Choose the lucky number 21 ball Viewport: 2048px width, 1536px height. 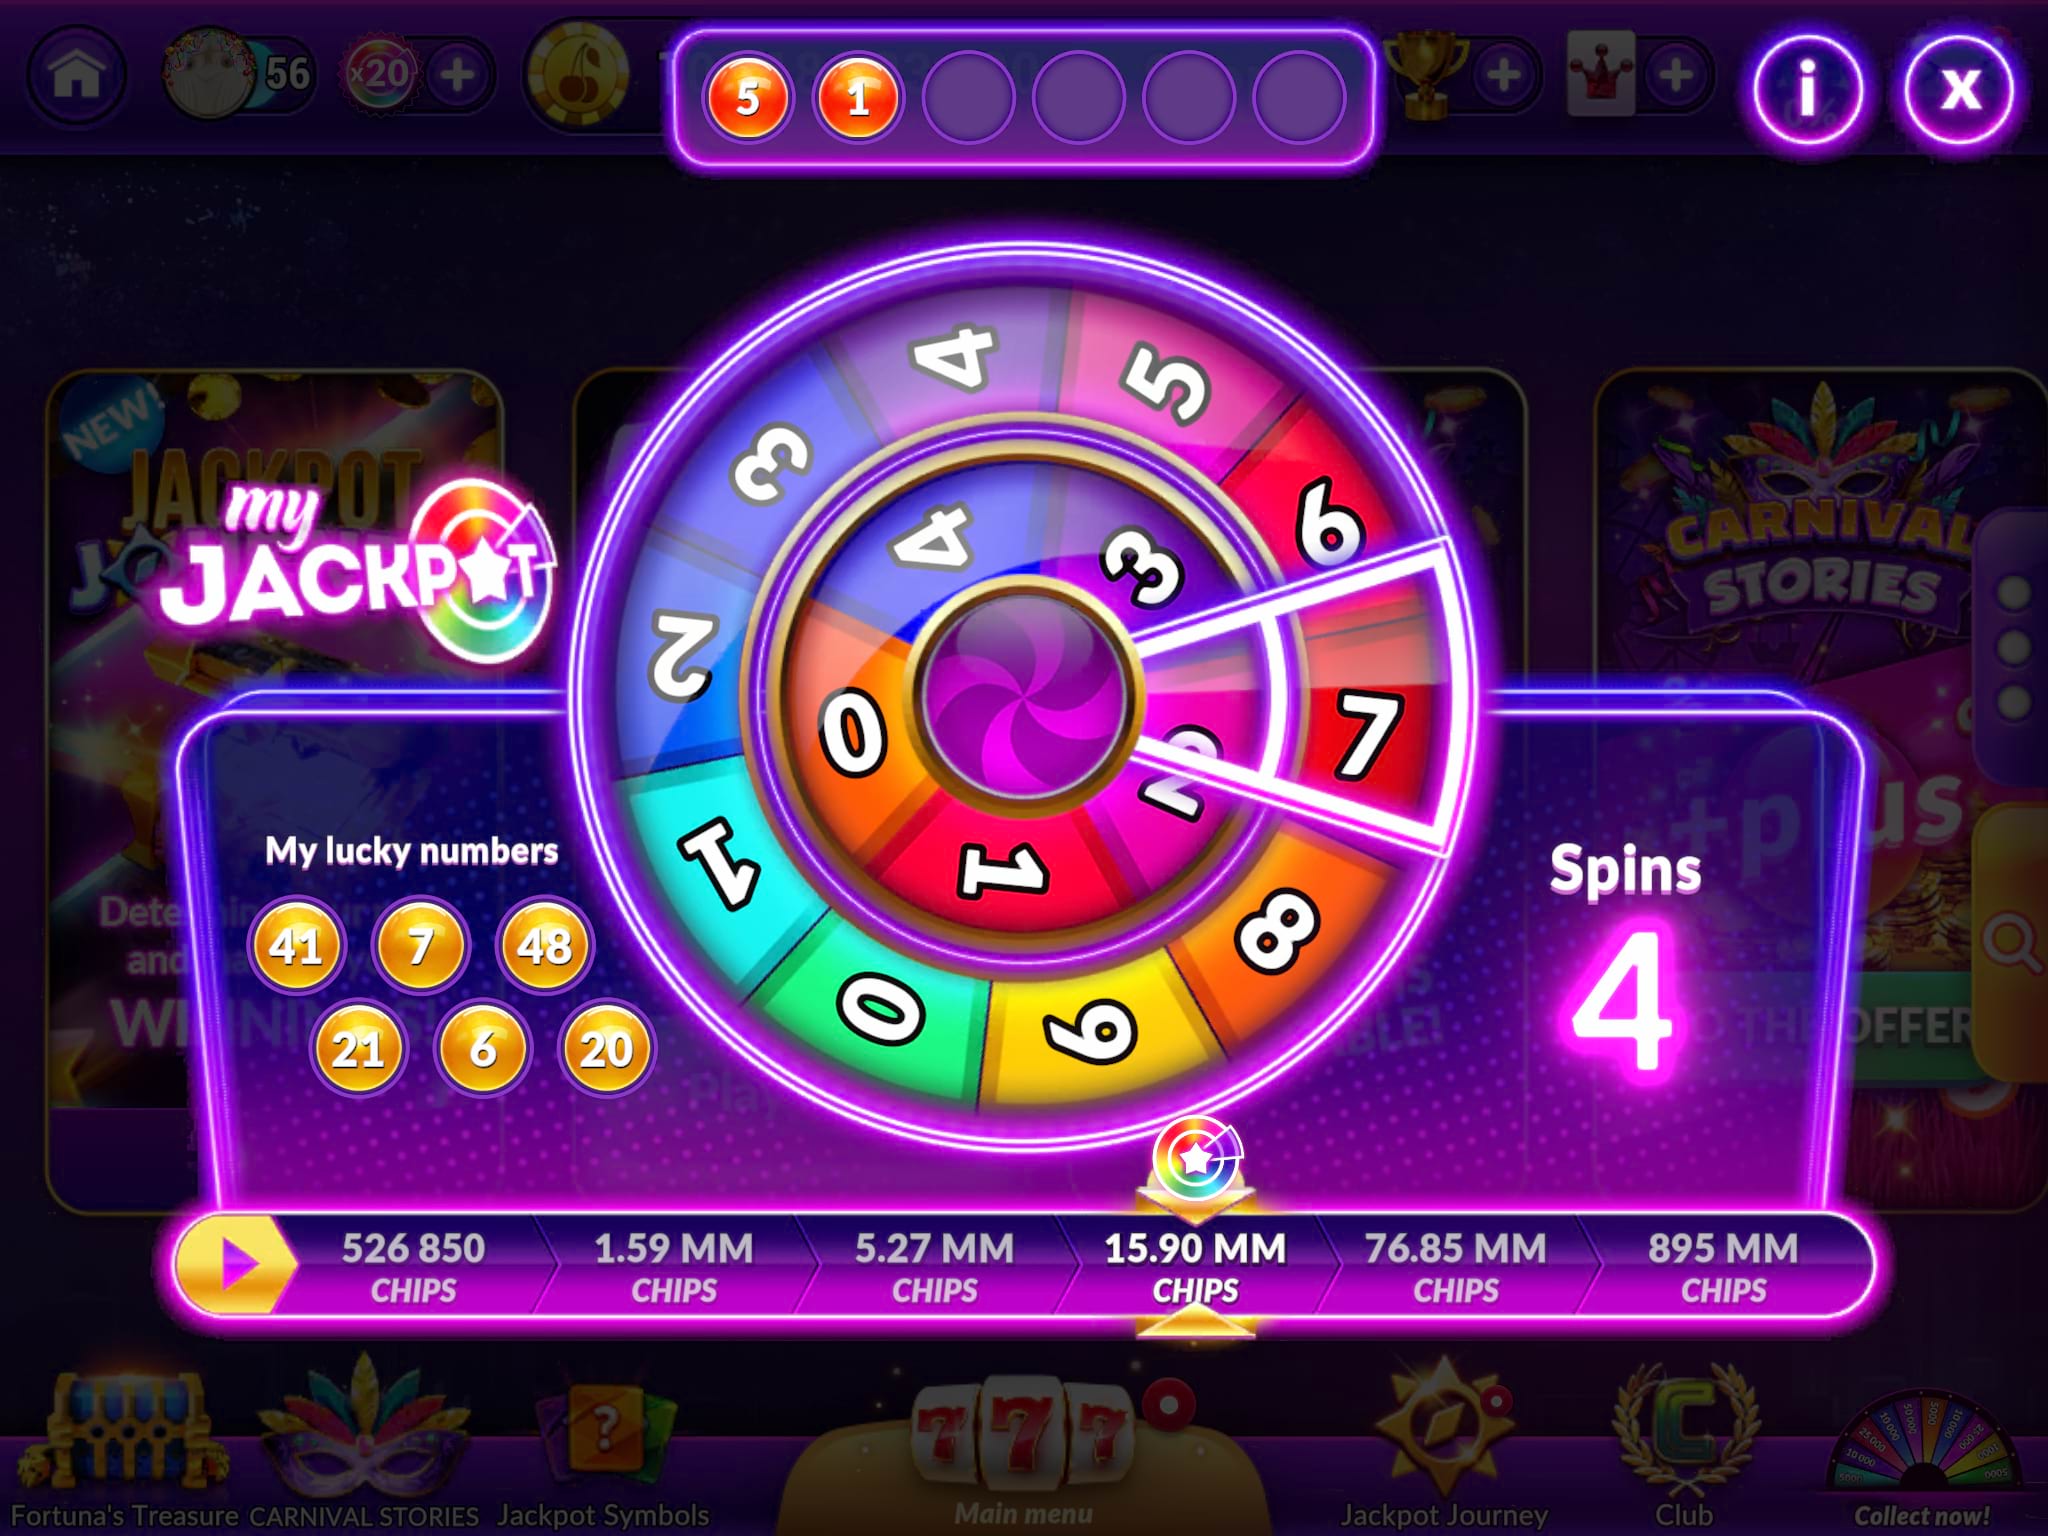point(358,1049)
